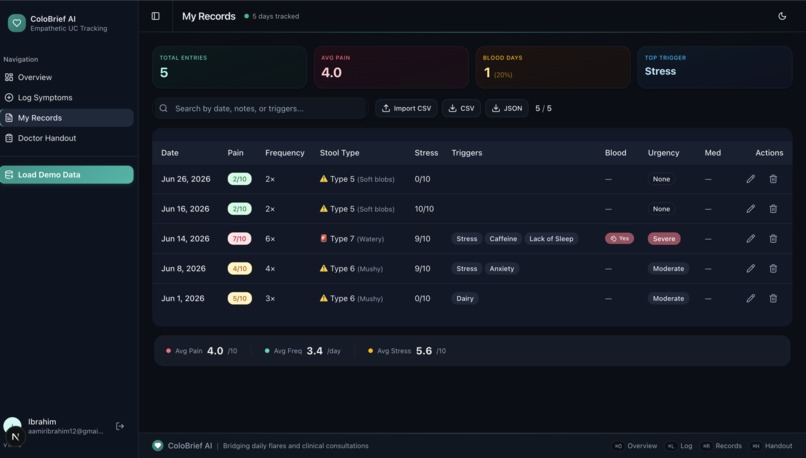The width and height of the screenshot is (806, 458).
Task: Click the 10/10 stress value
Action: 424,209
